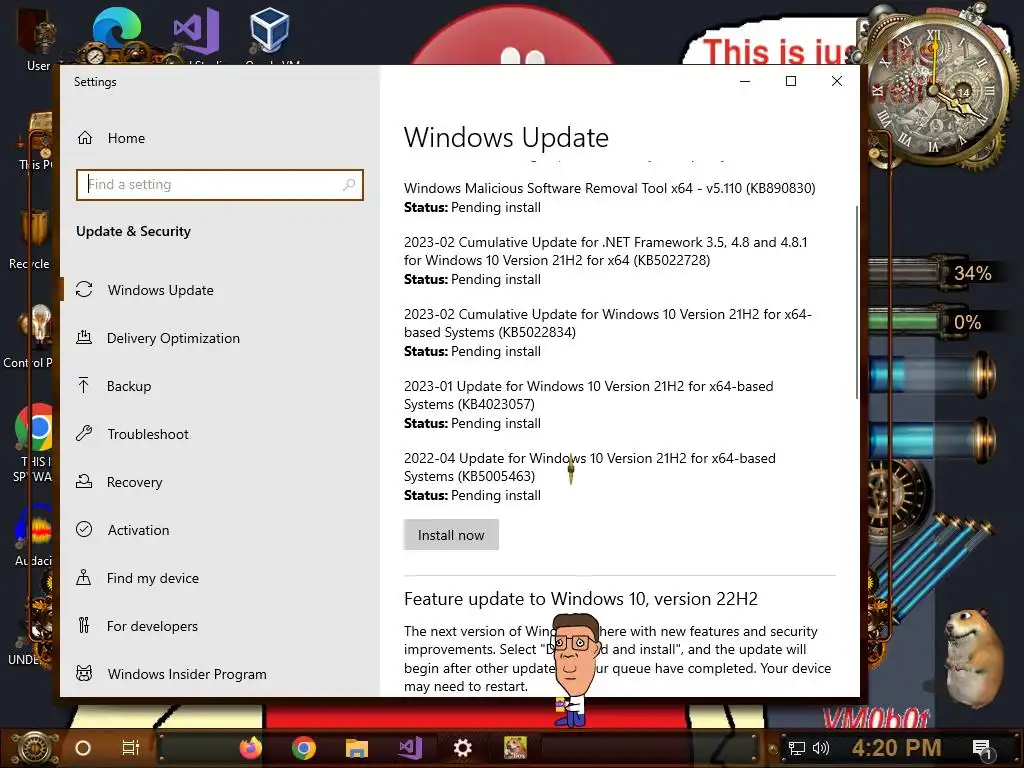Click the Feature update to Windows 10 22H2 heading

click(581, 599)
